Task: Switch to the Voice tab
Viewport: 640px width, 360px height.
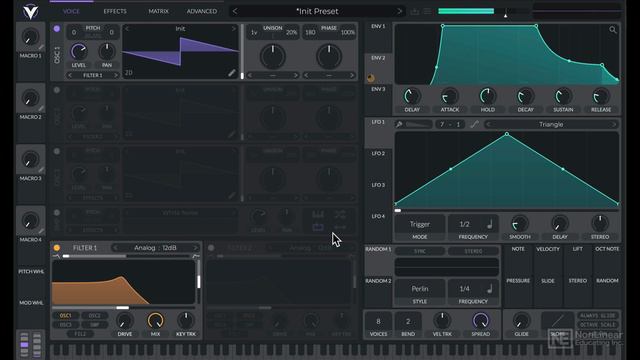Action: pyautogui.click(x=71, y=11)
